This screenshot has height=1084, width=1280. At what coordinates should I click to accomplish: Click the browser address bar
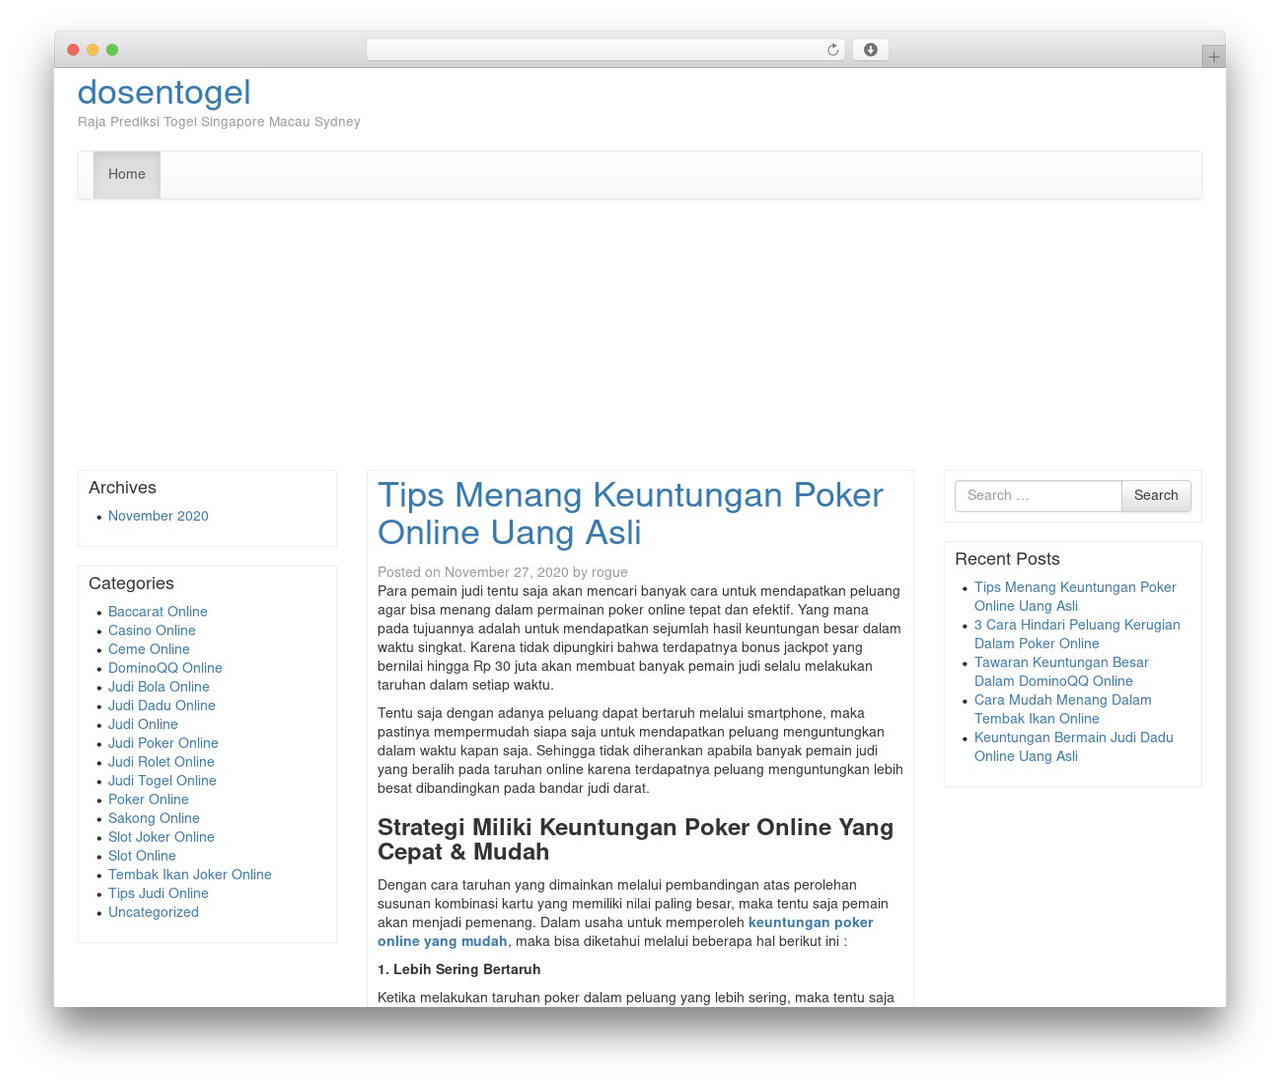point(605,50)
